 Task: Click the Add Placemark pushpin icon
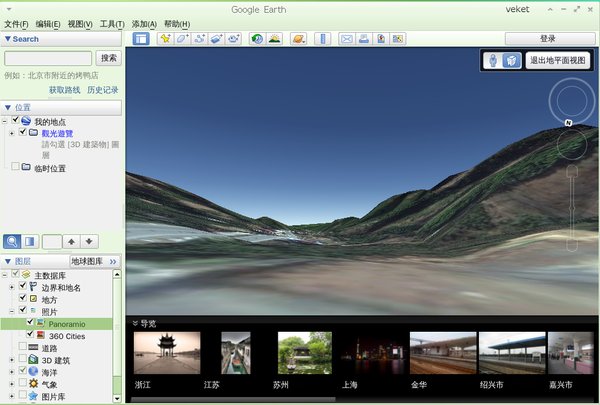coord(165,39)
